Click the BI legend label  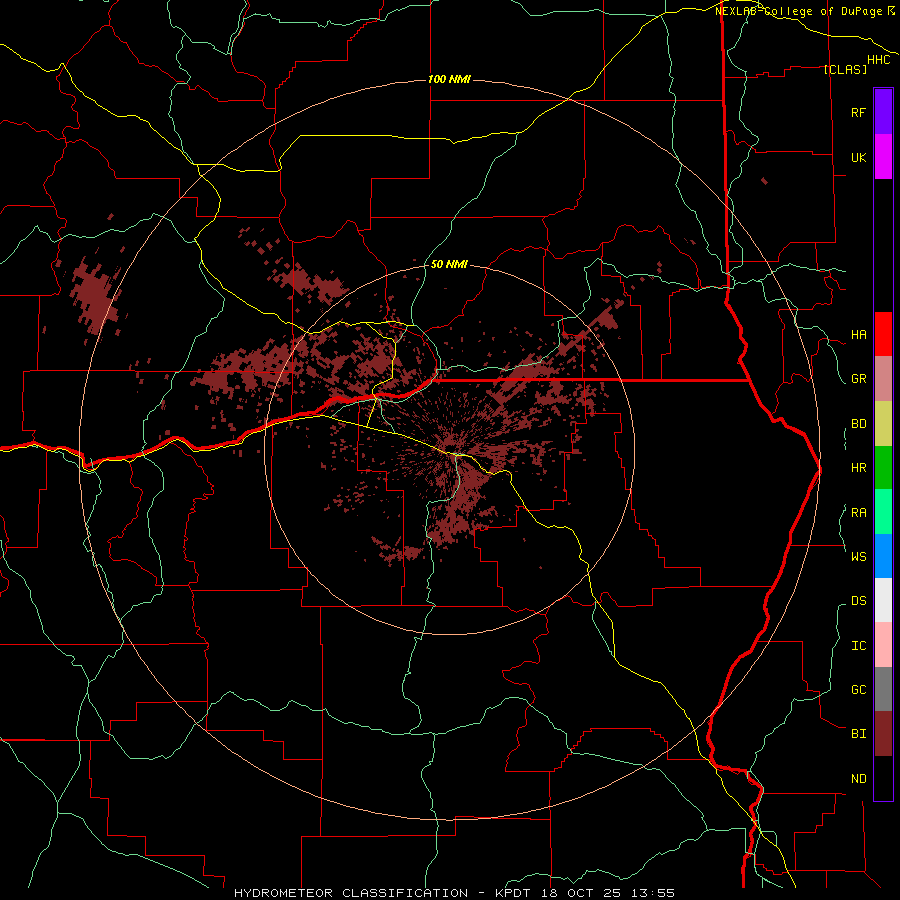coord(858,734)
